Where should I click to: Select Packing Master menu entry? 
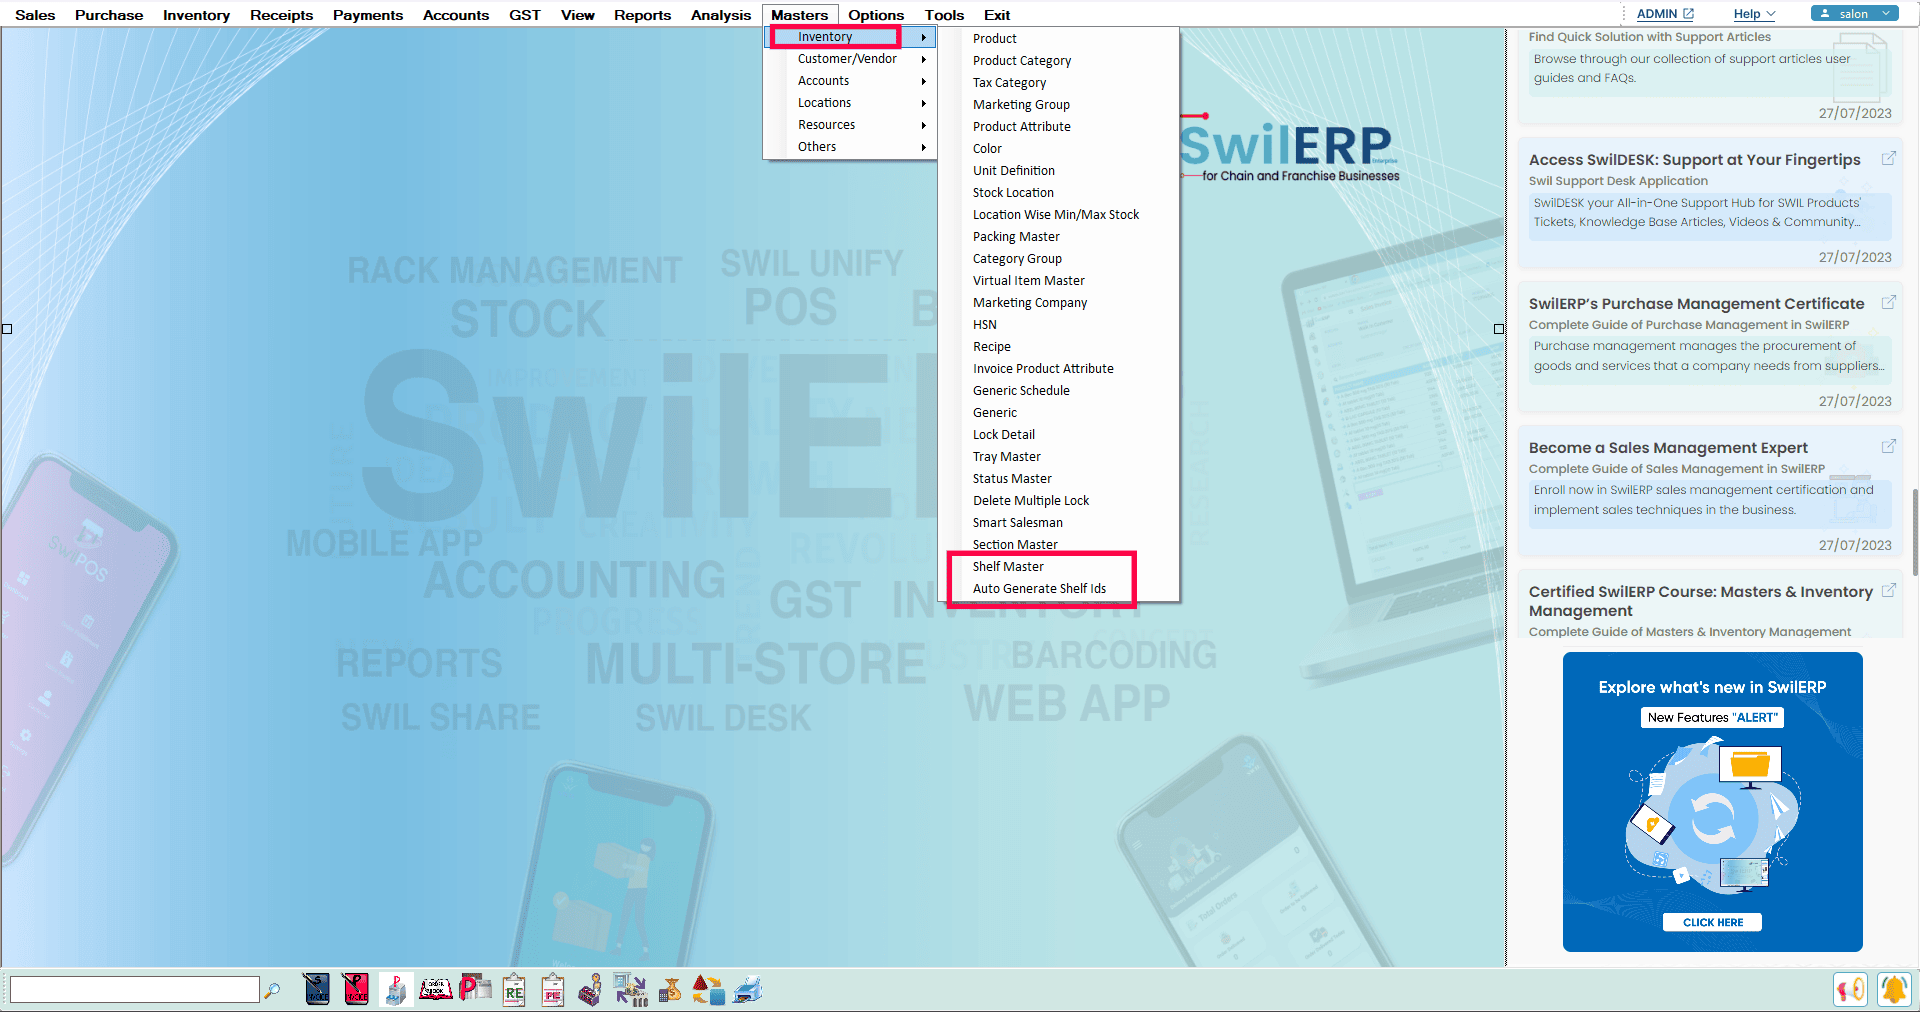click(x=1058, y=237)
